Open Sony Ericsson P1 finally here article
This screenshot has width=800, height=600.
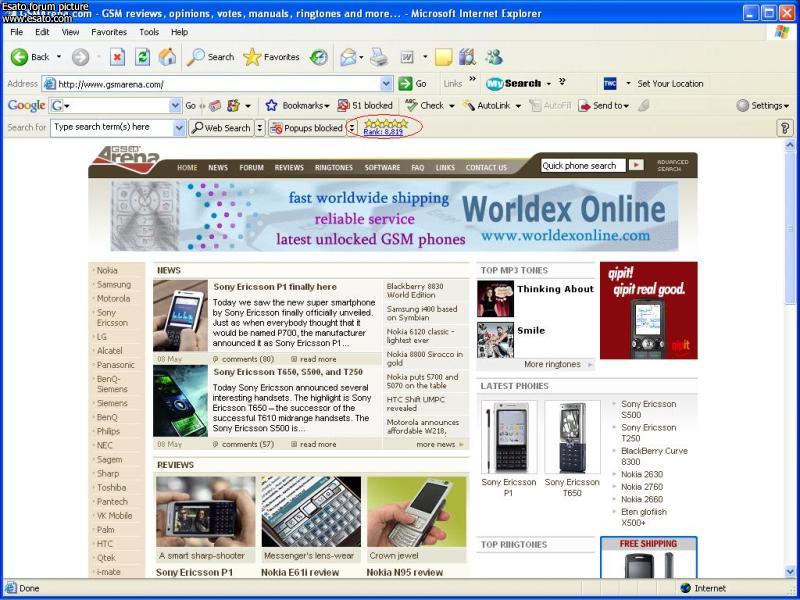pyautogui.click(x=275, y=287)
